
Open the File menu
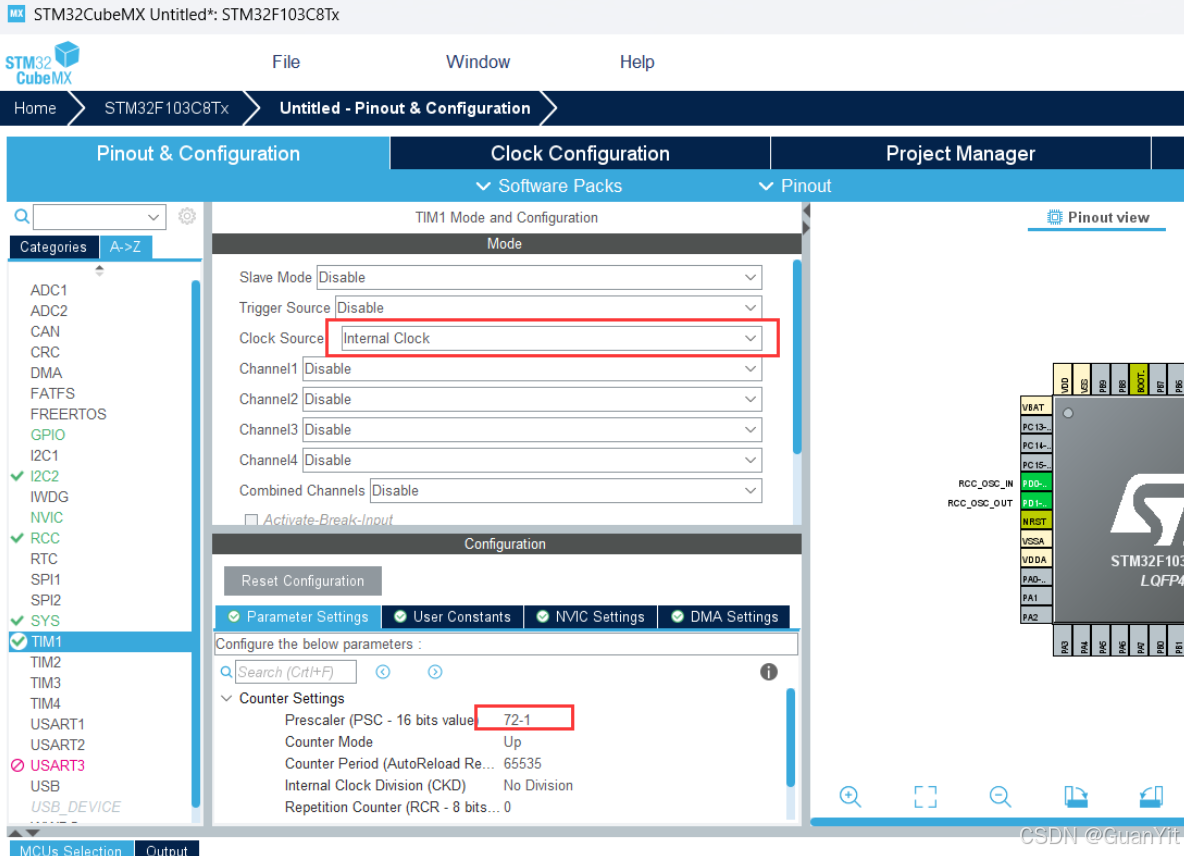point(286,62)
